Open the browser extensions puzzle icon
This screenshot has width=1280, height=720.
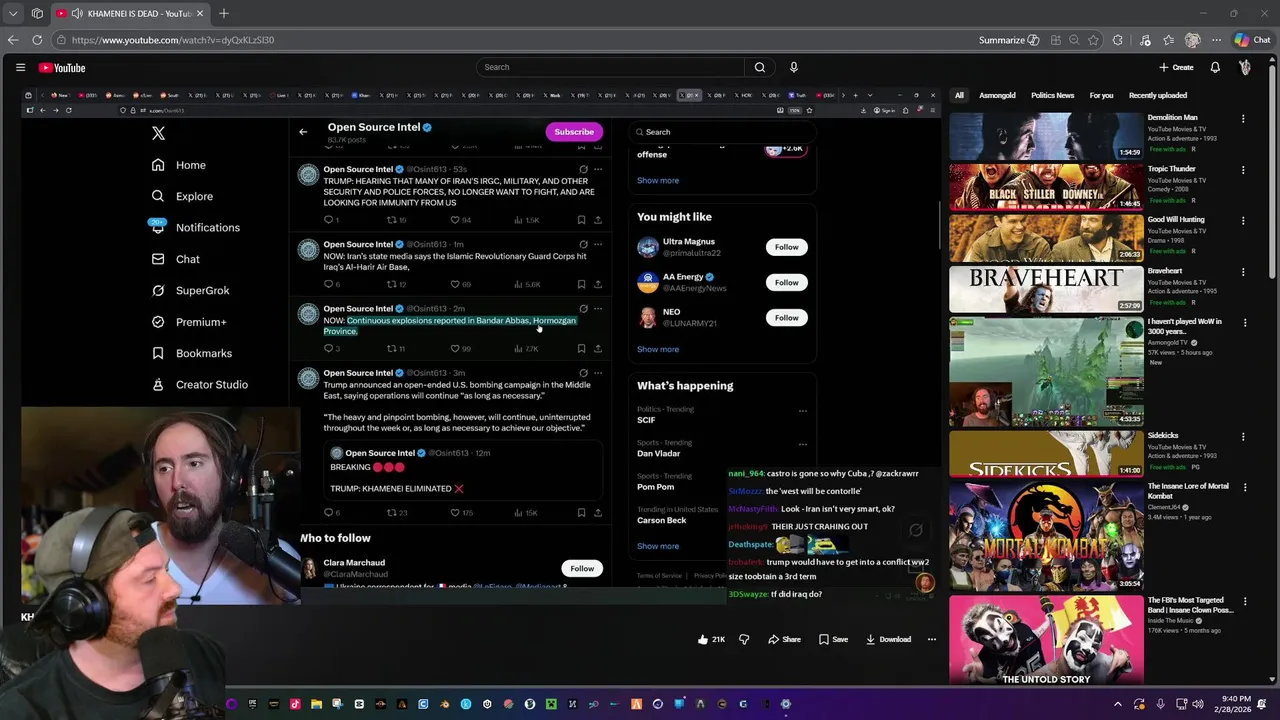(1117, 40)
